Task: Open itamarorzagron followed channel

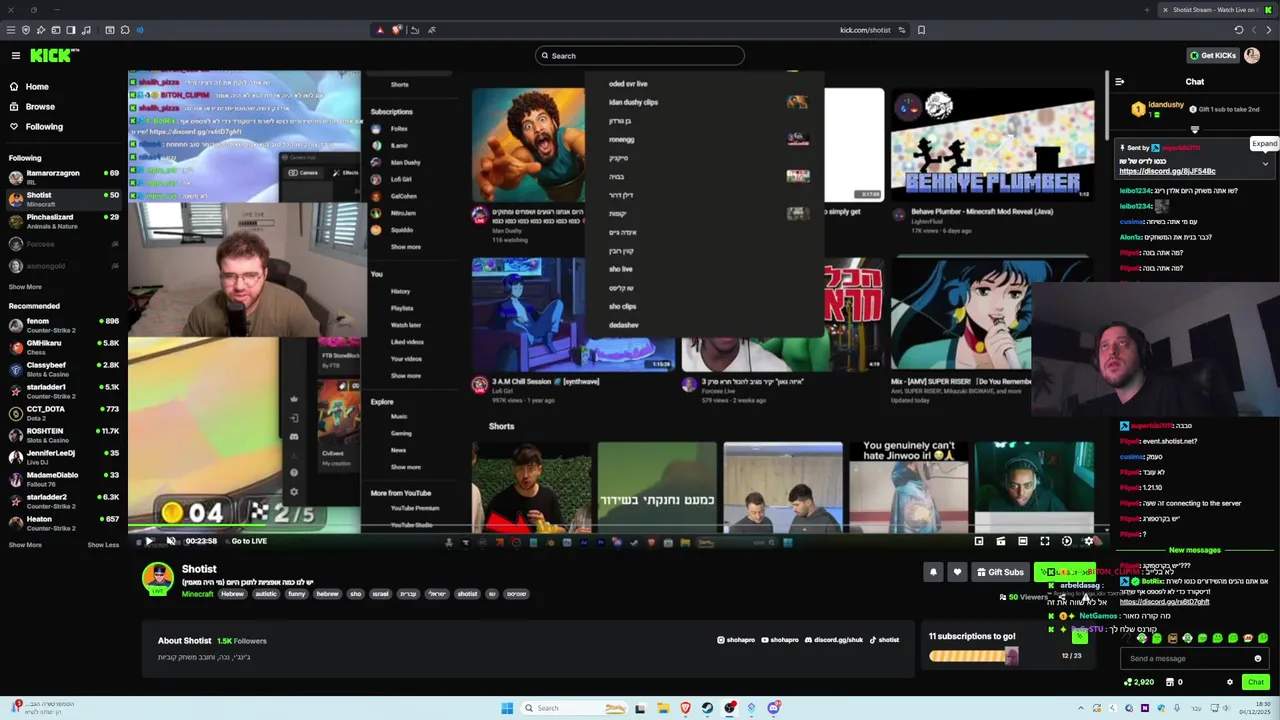Action: tap(63, 177)
